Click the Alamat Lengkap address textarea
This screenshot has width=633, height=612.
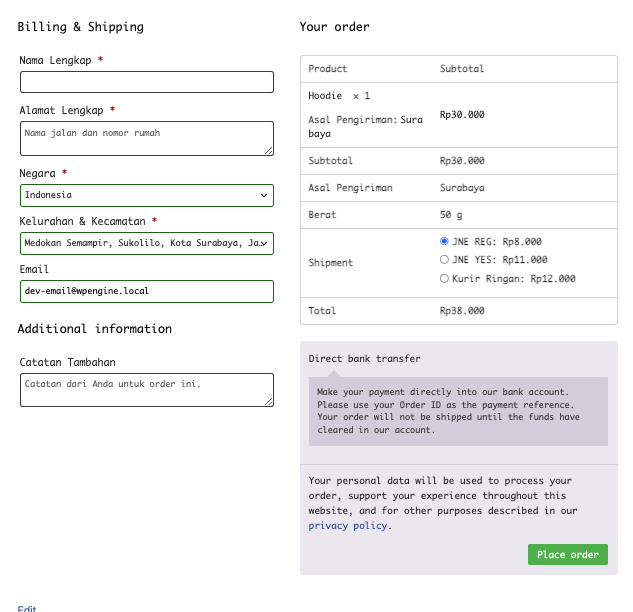[147, 138]
